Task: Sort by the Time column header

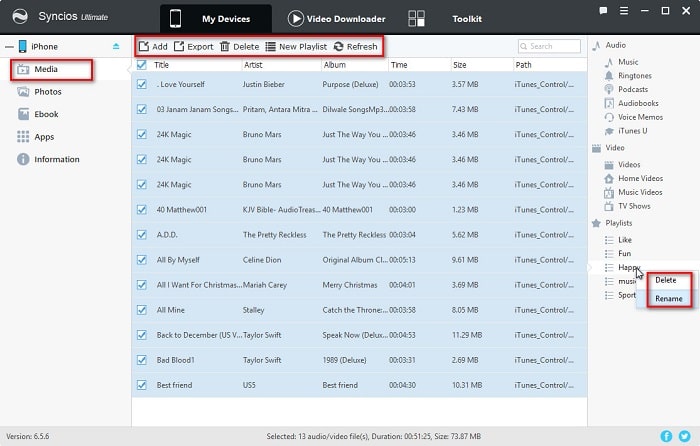Action: [x=399, y=65]
